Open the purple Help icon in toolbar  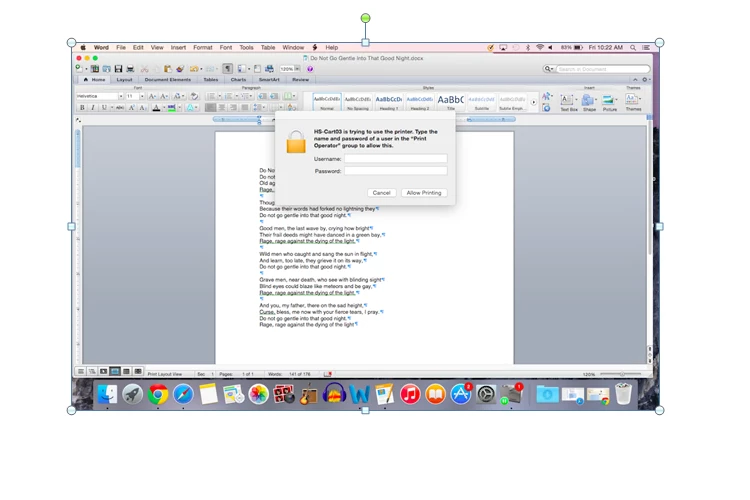[x=310, y=69]
